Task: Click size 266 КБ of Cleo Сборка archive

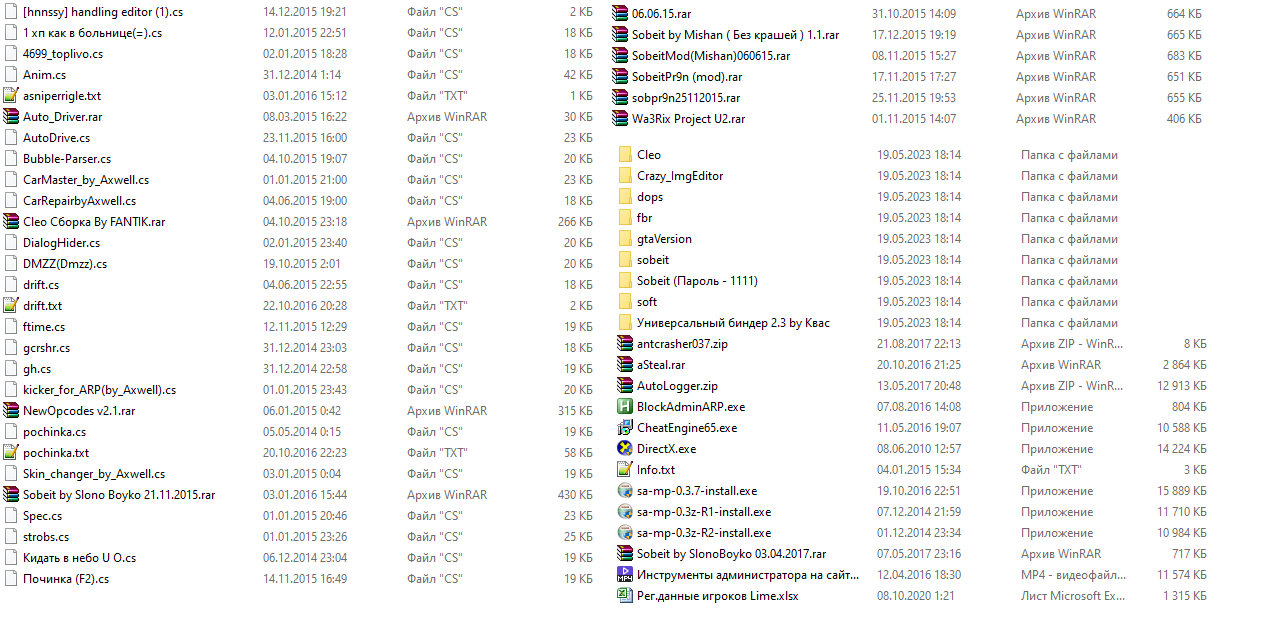Action: (x=575, y=222)
